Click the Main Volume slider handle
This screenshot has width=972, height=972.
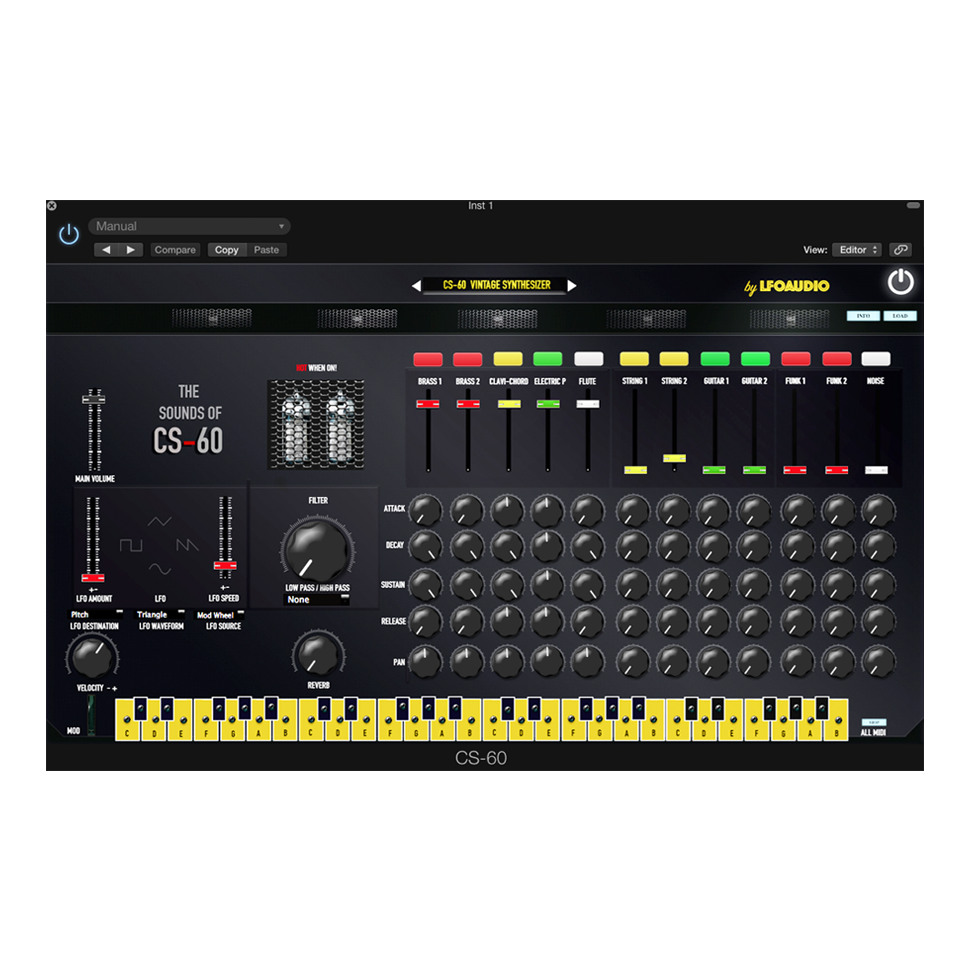coord(93,400)
